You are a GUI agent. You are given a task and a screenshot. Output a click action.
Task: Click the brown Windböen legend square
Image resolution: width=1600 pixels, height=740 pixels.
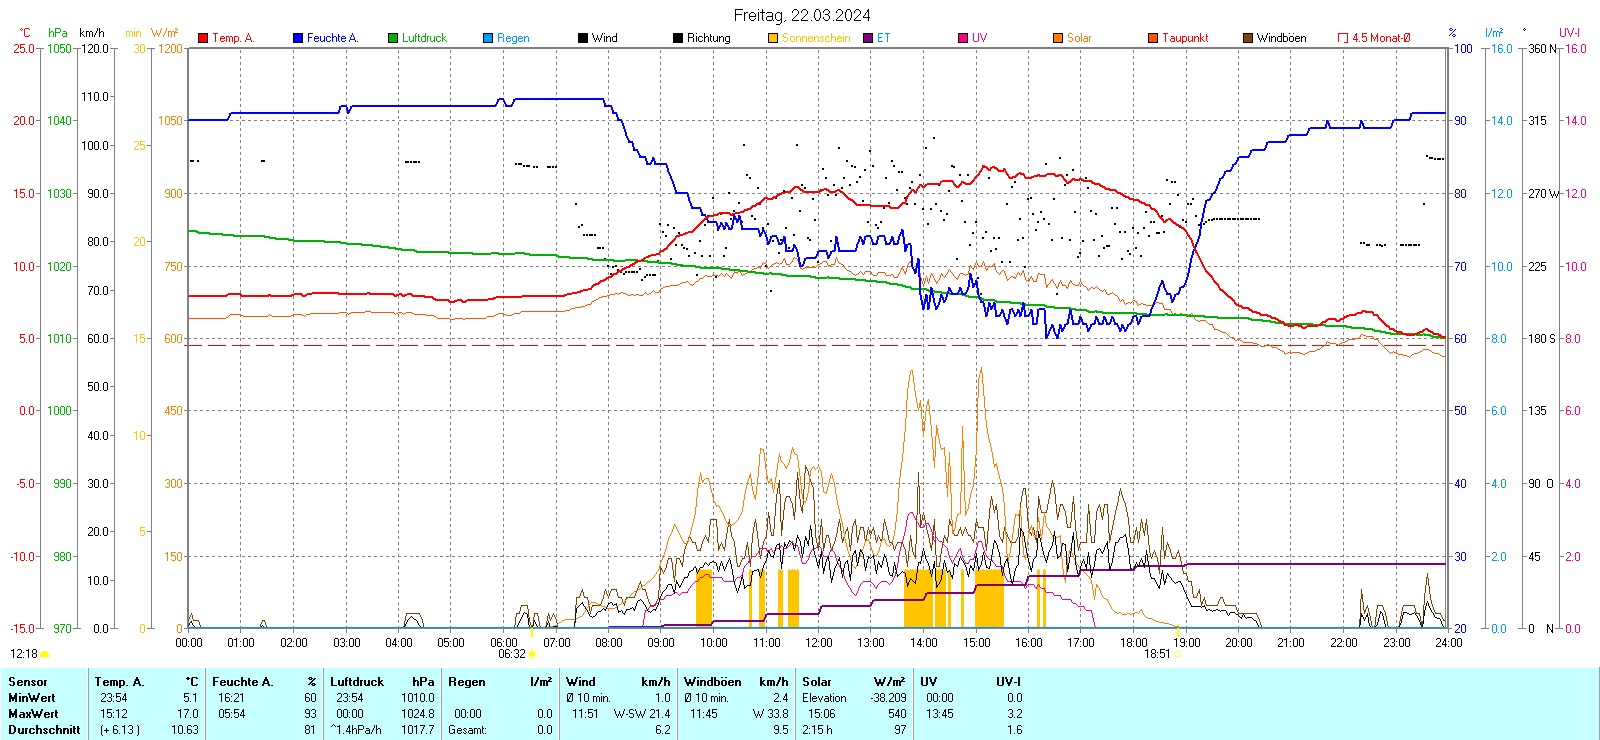pyautogui.click(x=1248, y=38)
